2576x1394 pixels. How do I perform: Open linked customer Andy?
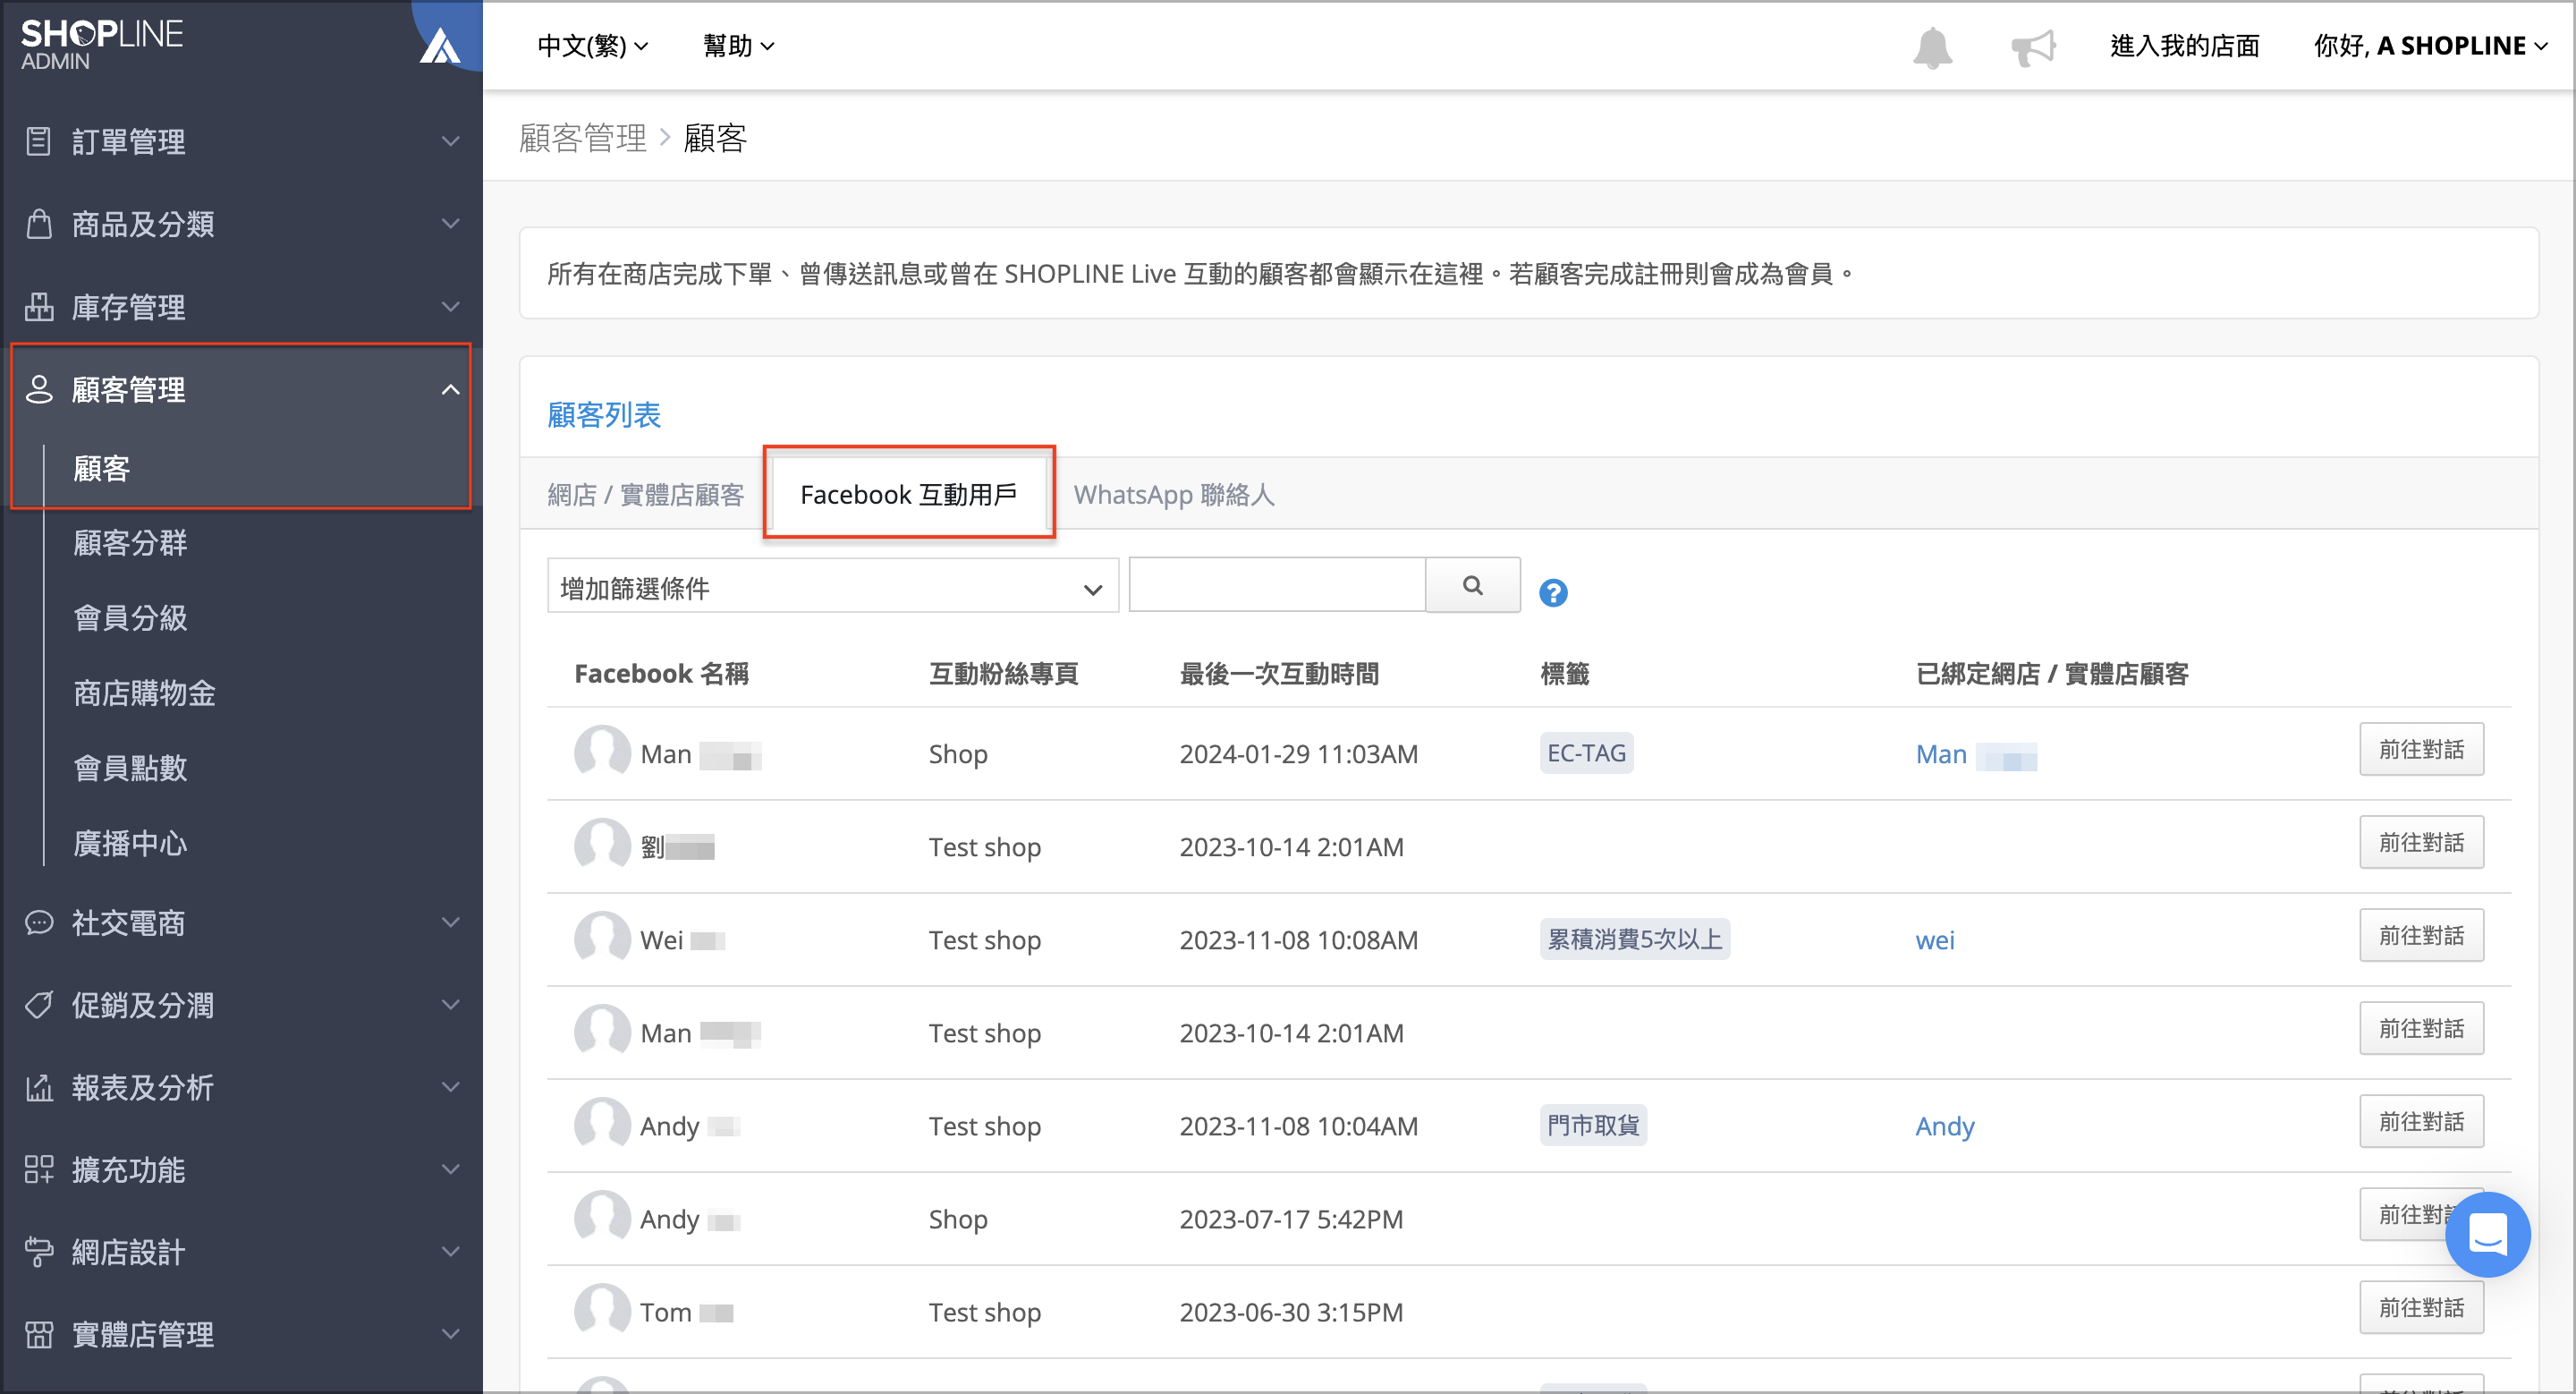1944,1126
